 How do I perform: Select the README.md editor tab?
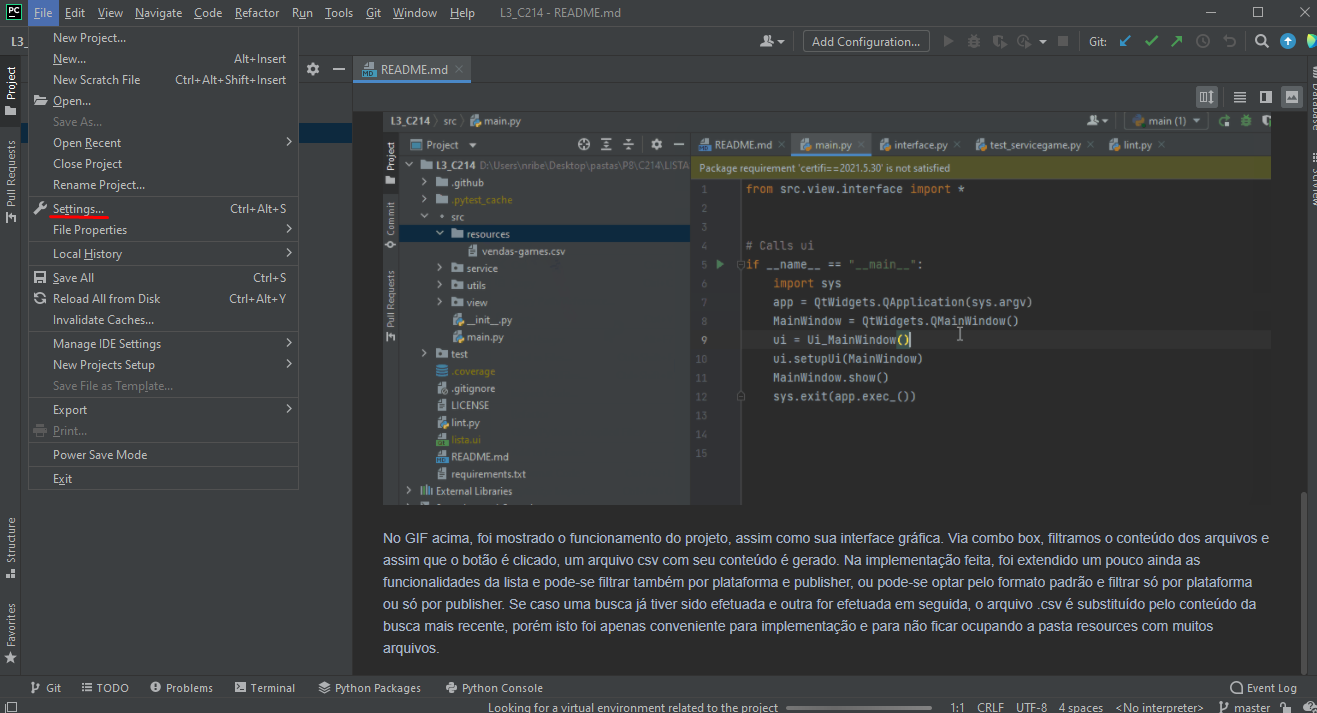(412, 70)
